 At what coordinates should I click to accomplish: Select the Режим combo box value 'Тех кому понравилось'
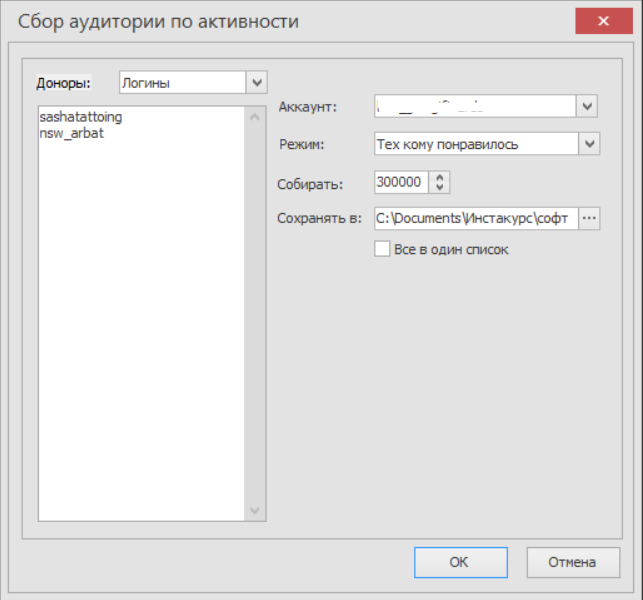[476, 144]
